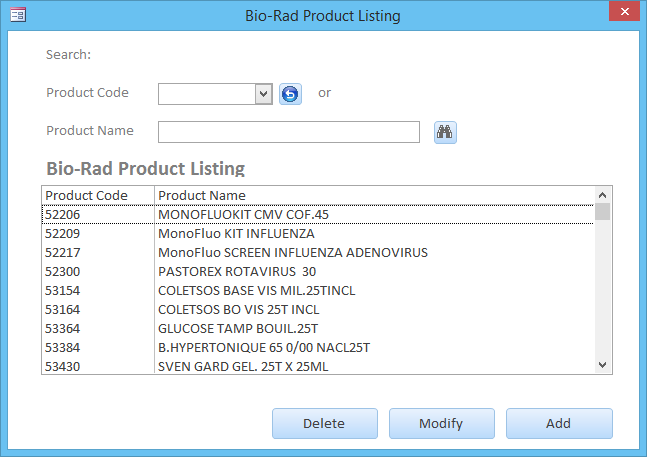Select the GLUCOSE TAMP BOUIL.25T row
Viewport: 647px width, 457px height.
[x=318, y=328]
